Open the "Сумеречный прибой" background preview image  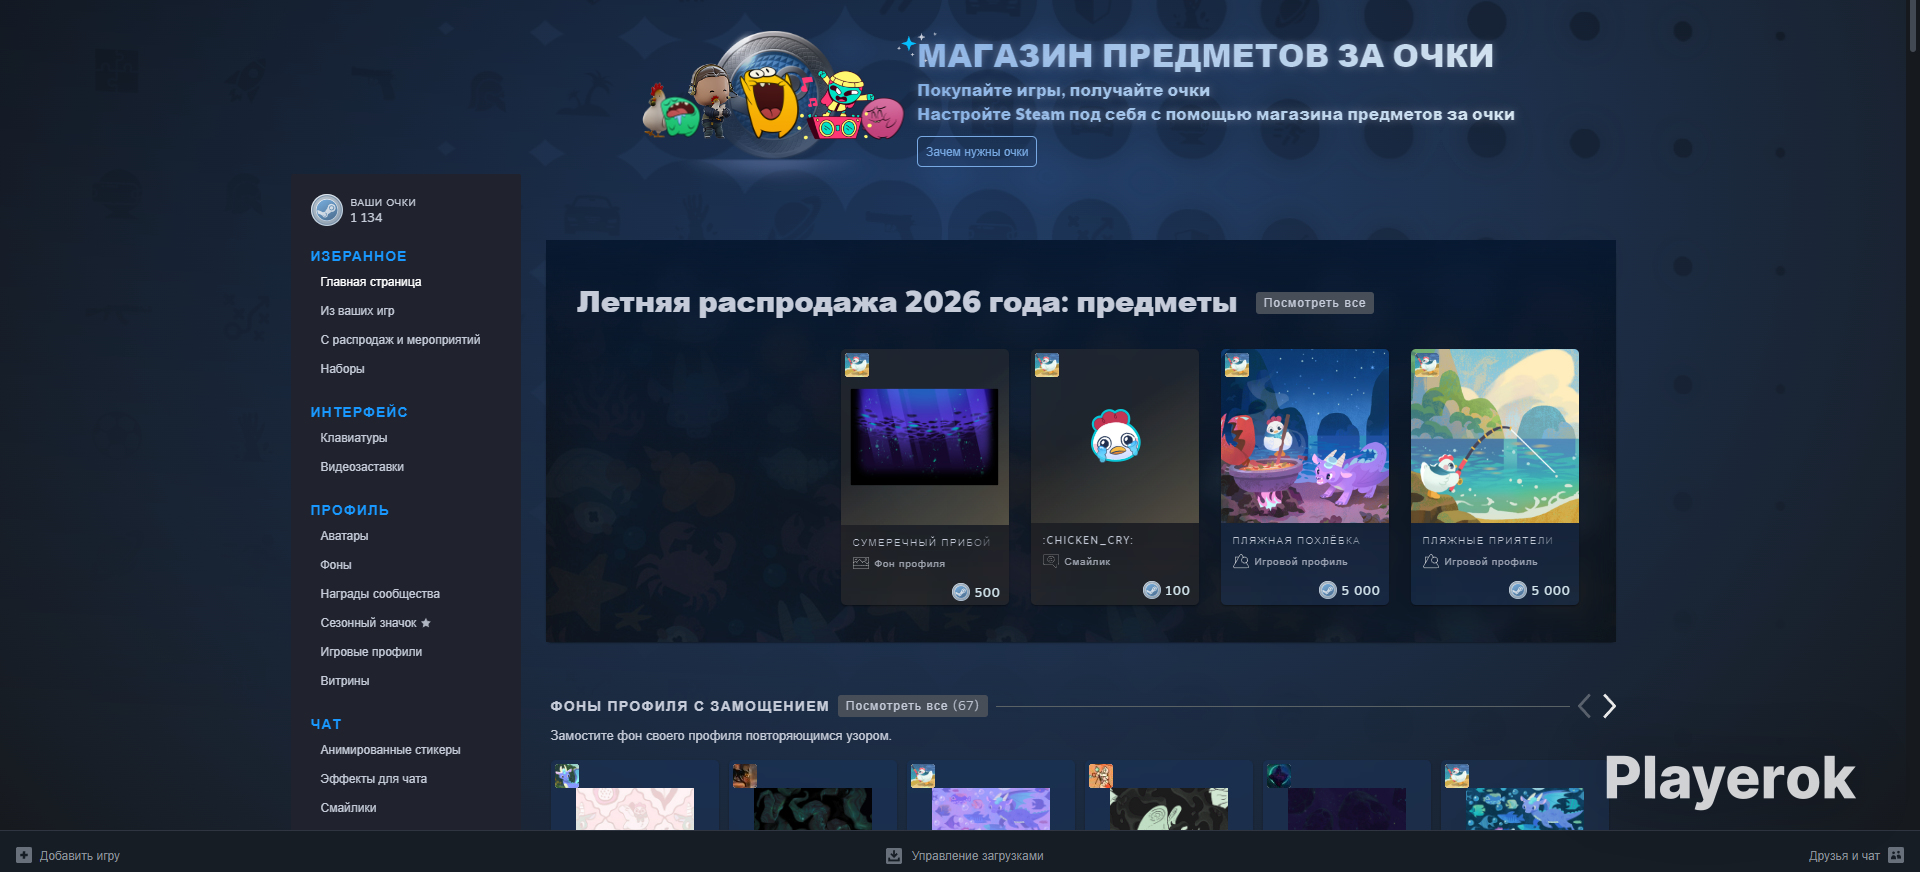tap(924, 437)
